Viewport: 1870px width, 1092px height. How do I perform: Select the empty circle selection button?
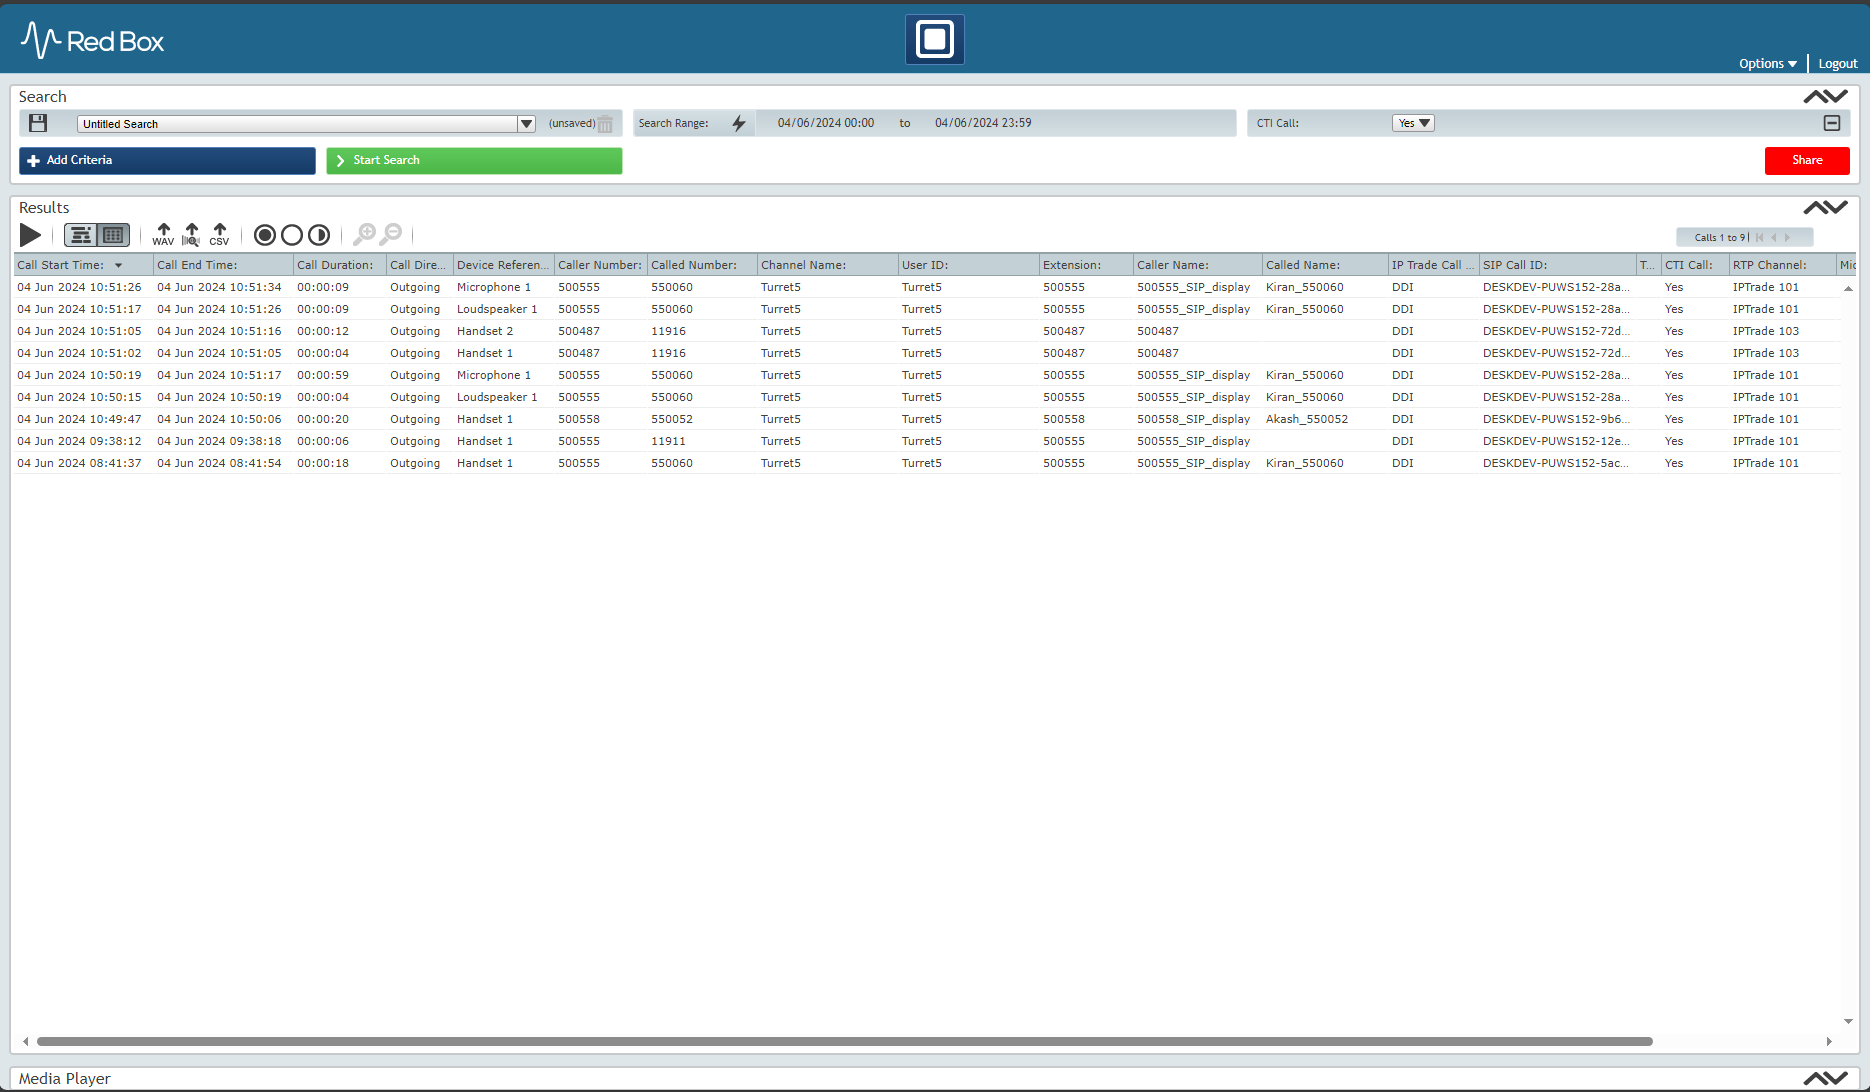tap(292, 235)
